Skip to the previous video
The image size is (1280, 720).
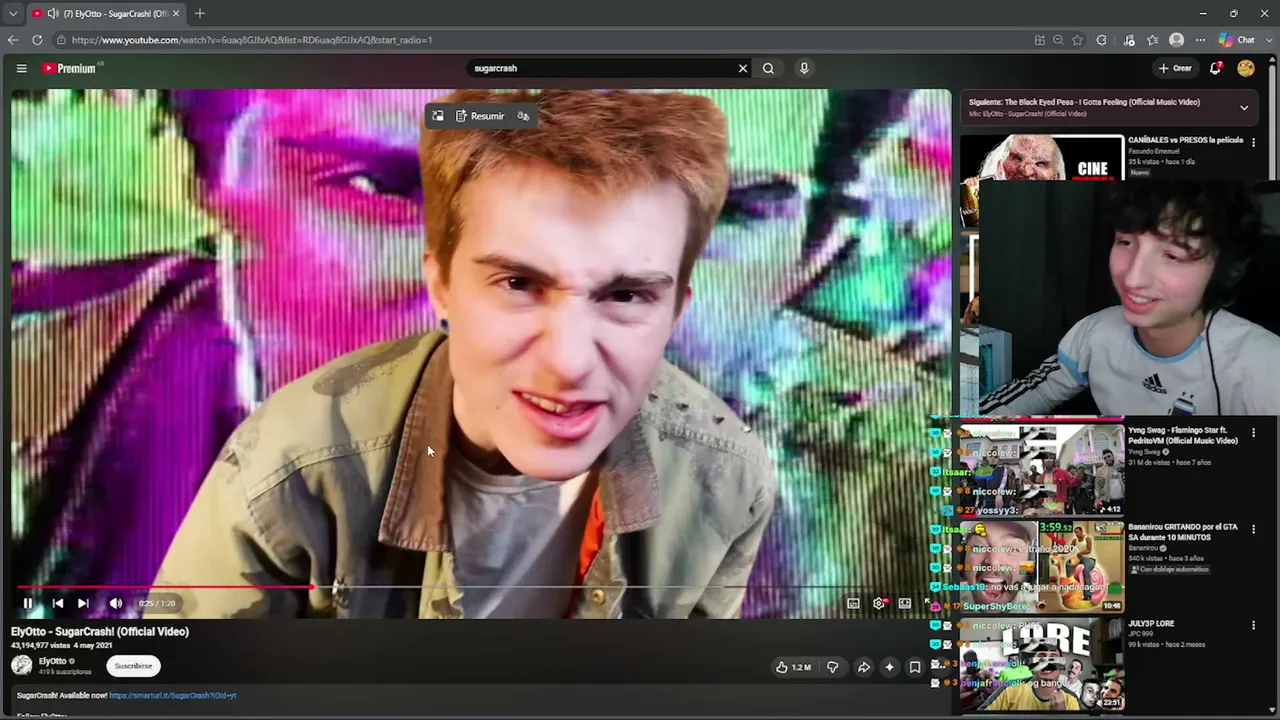(x=58, y=603)
